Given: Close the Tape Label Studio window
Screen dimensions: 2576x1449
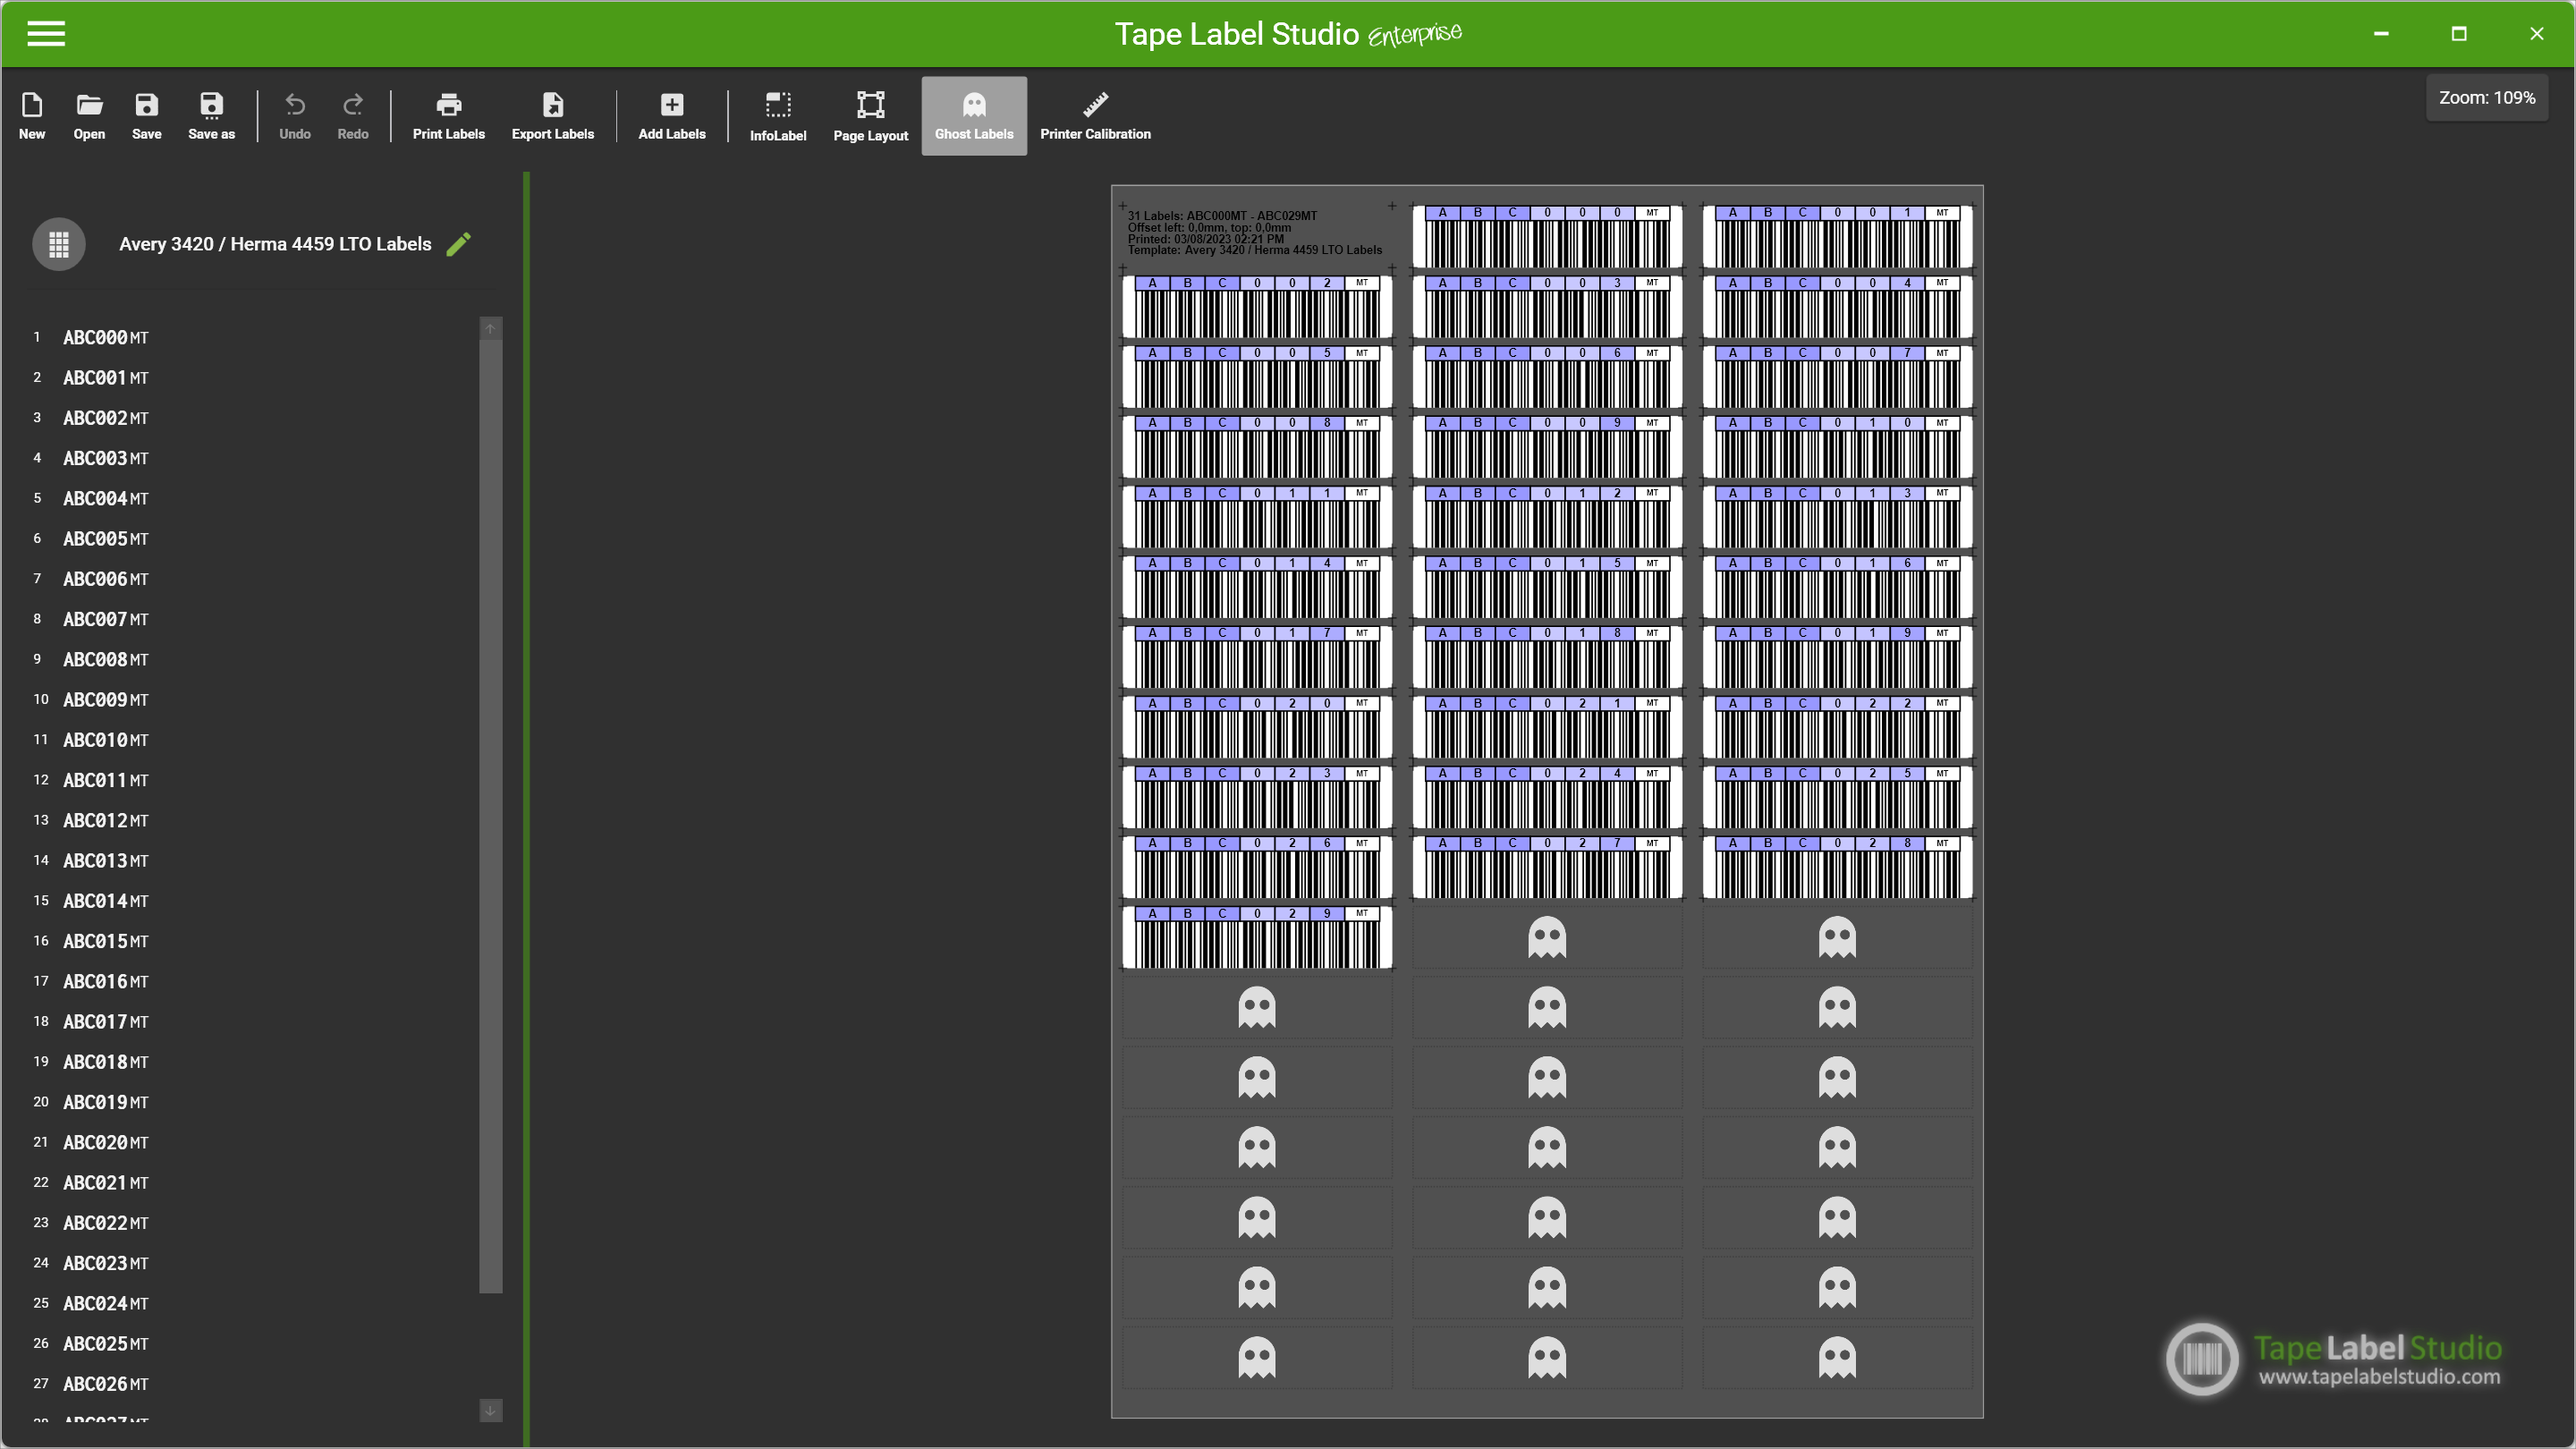Looking at the screenshot, I should pos(2537,34).
